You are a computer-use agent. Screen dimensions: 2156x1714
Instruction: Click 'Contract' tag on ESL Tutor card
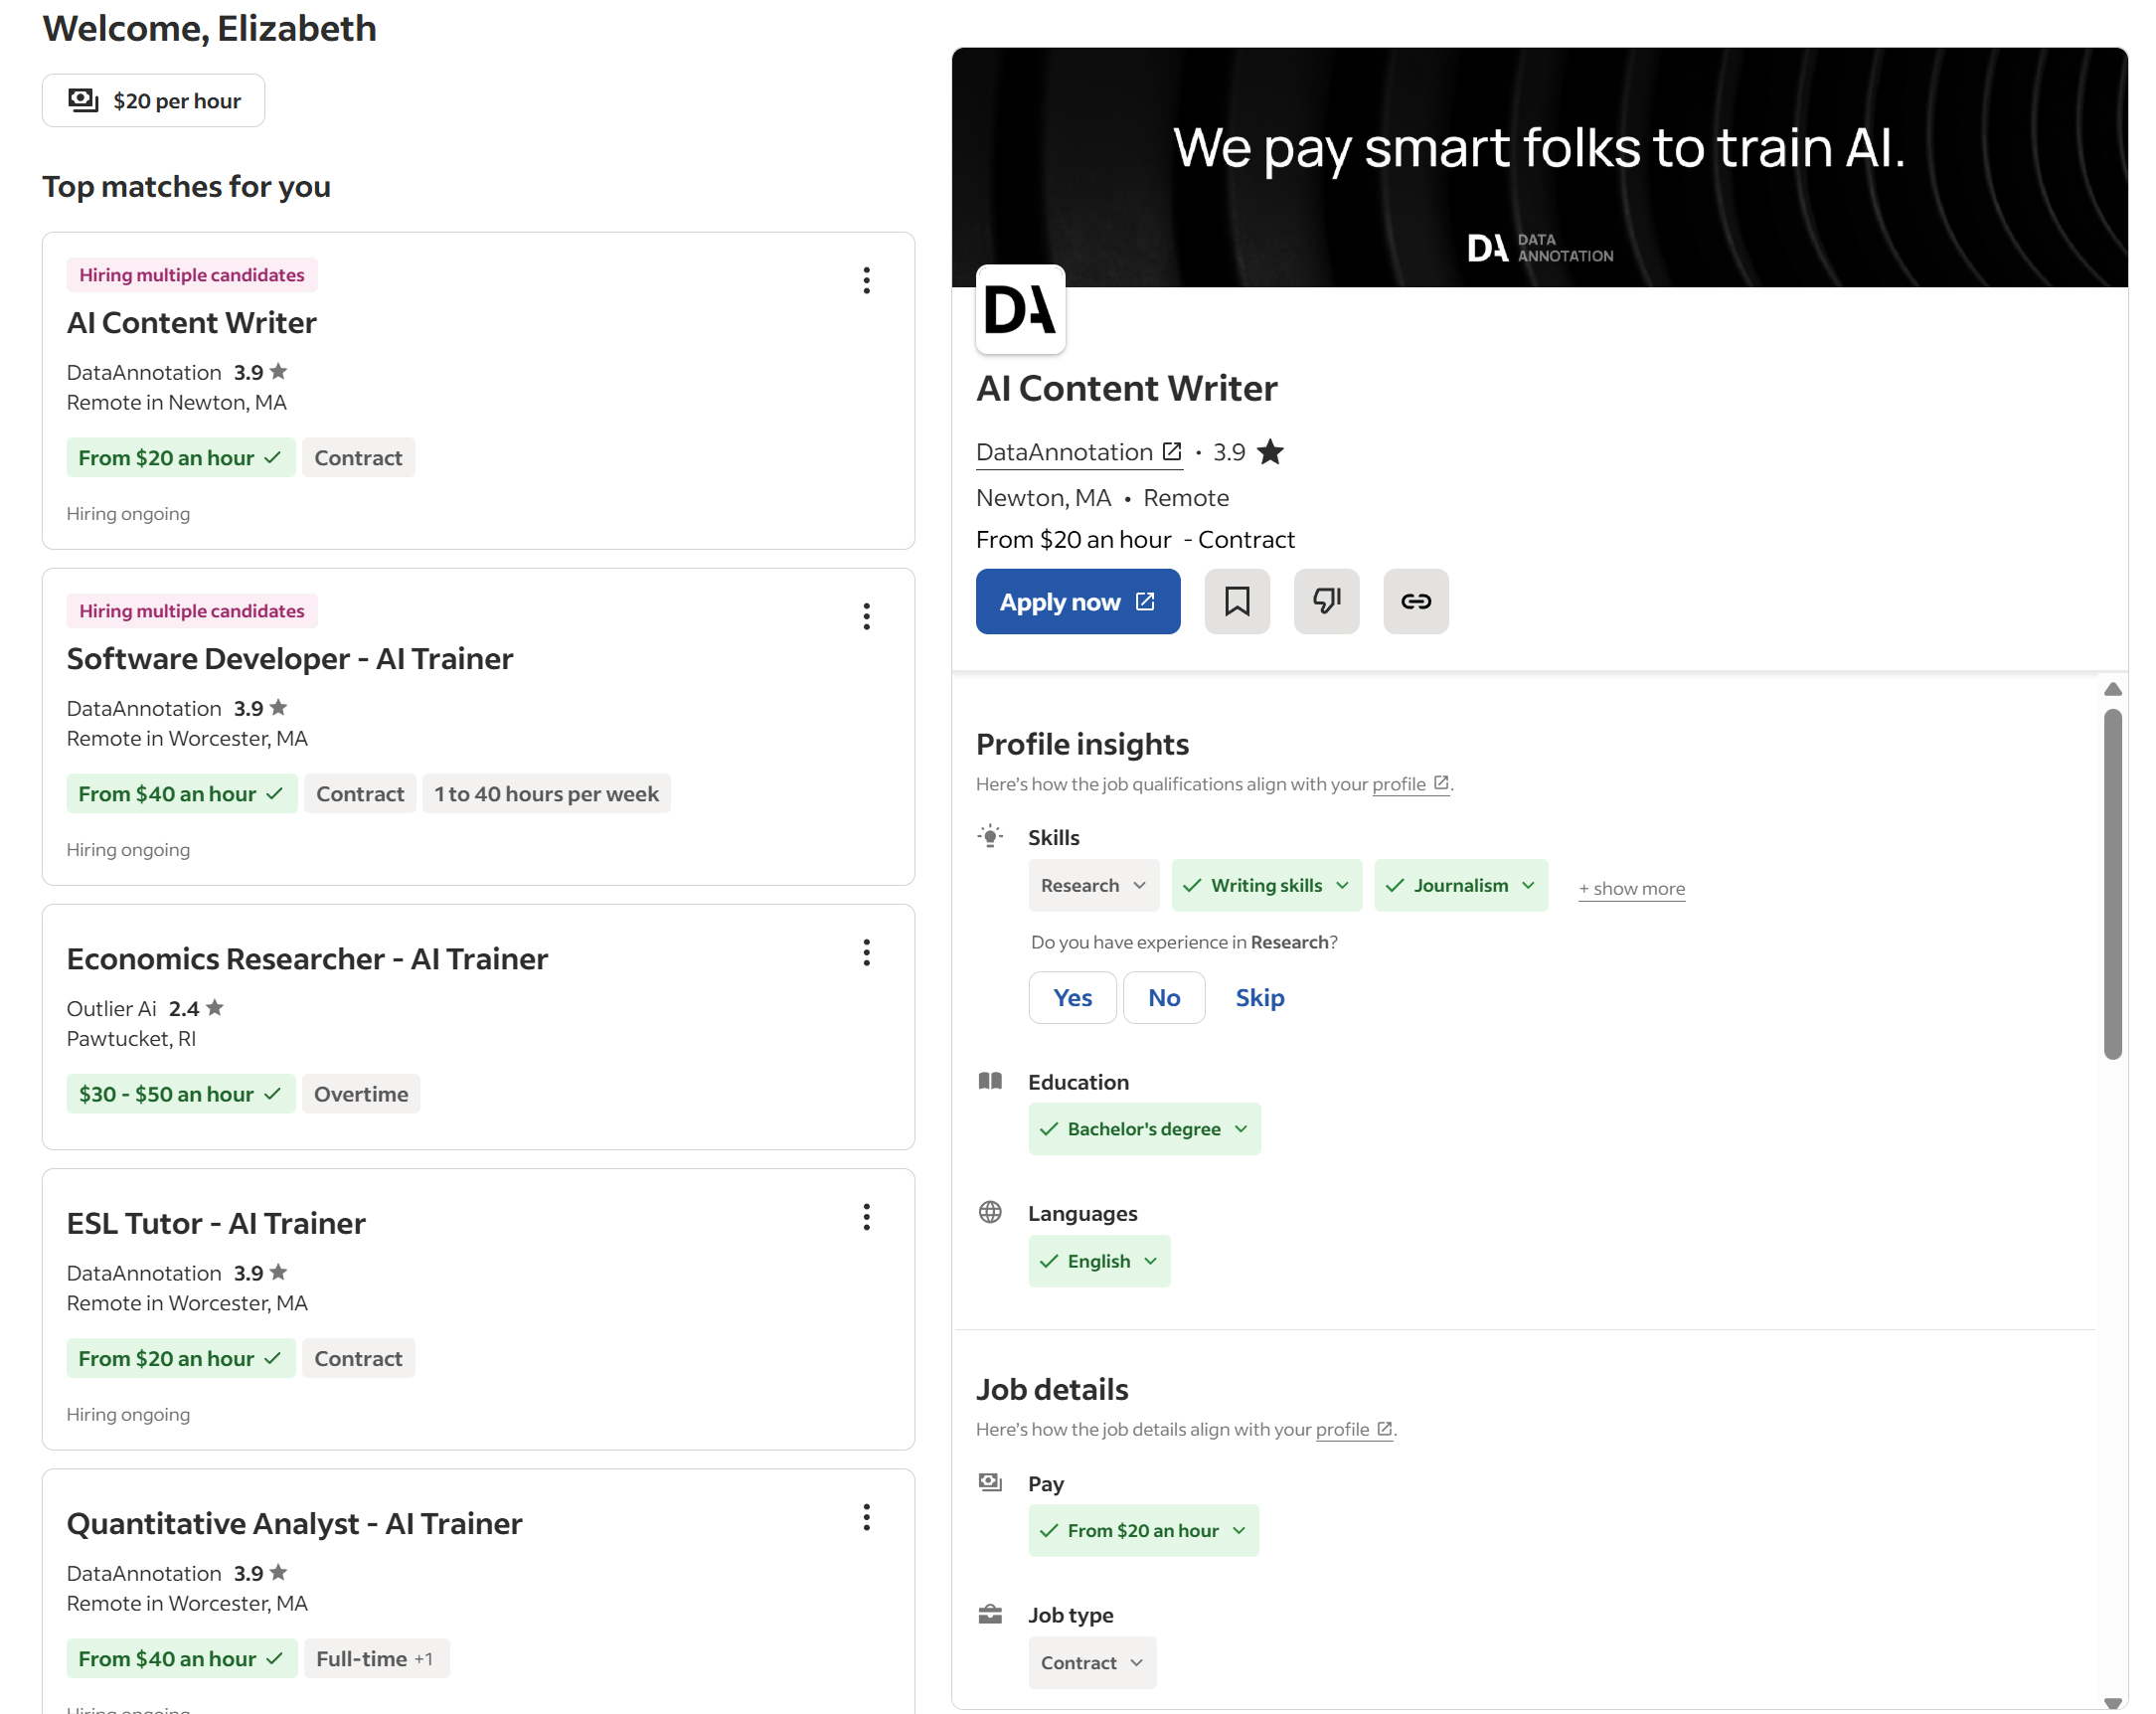[358, 1358]
